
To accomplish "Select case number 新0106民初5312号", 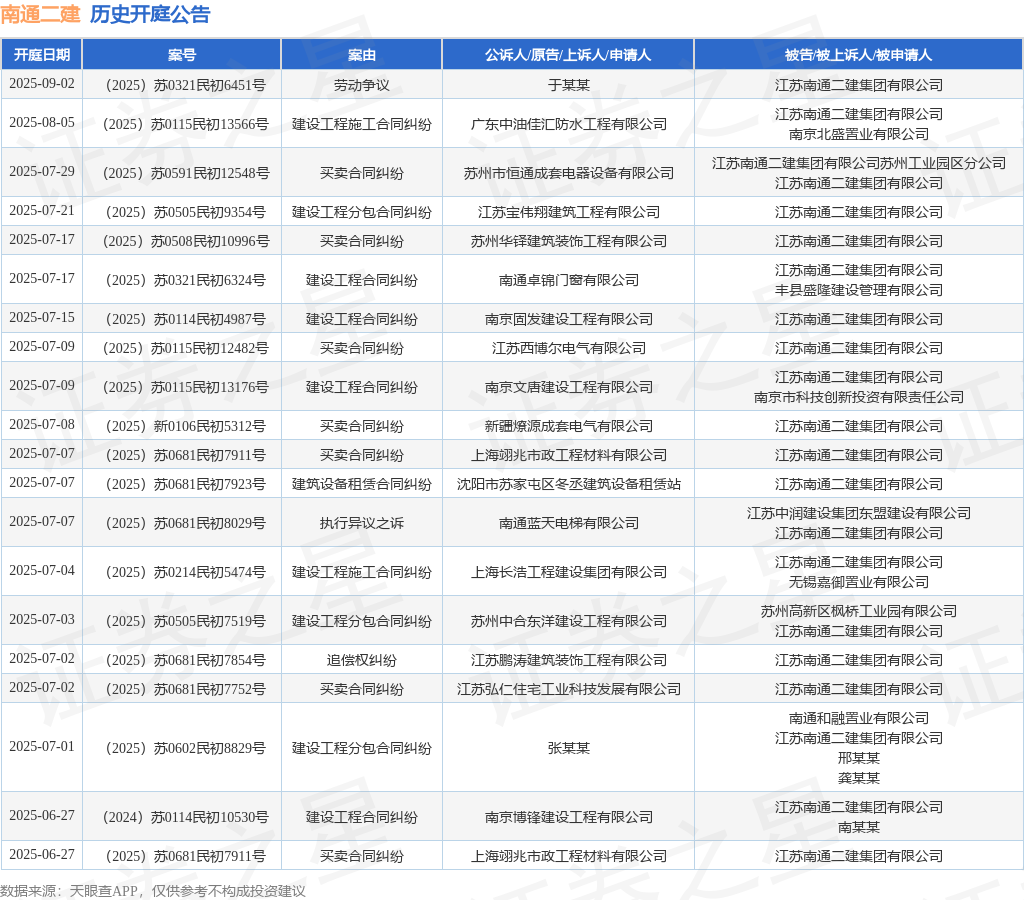I will click(x=210, y=426).
